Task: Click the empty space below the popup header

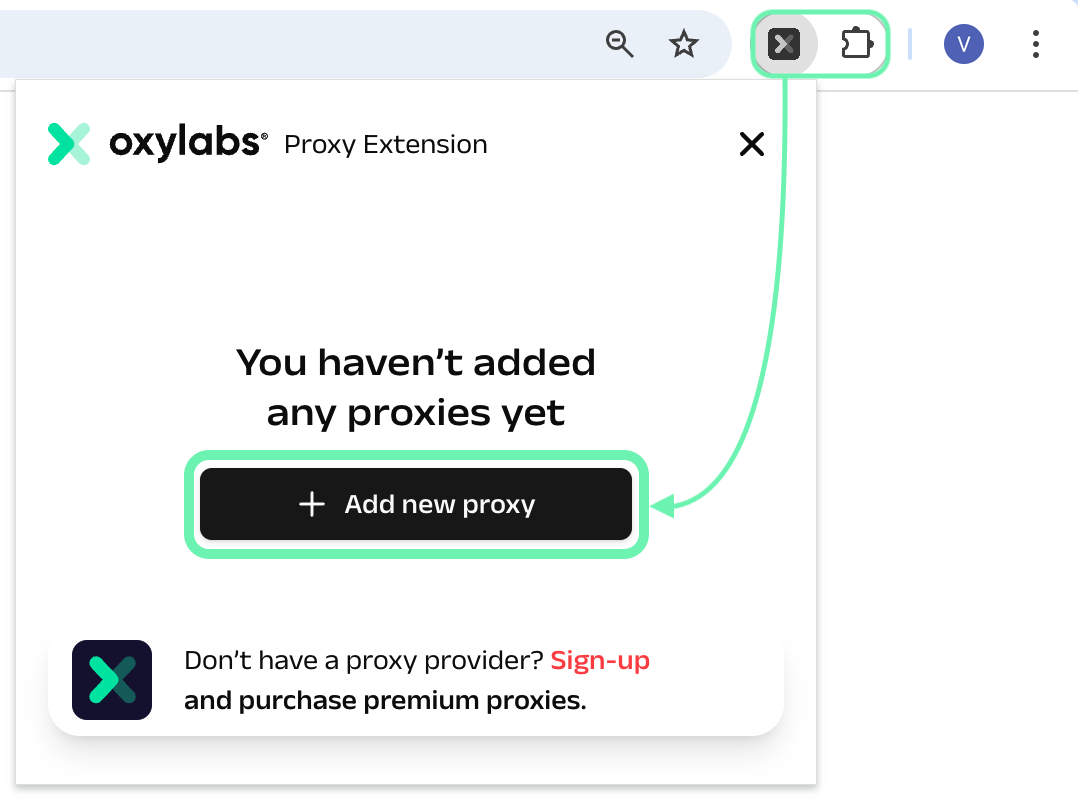Action: pos(416,250)
